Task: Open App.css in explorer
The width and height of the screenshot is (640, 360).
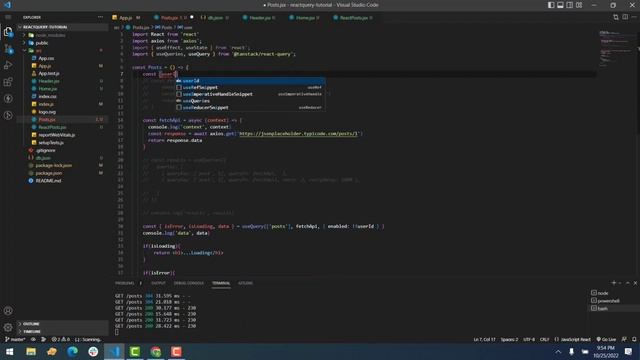Action: click(46, 58)
